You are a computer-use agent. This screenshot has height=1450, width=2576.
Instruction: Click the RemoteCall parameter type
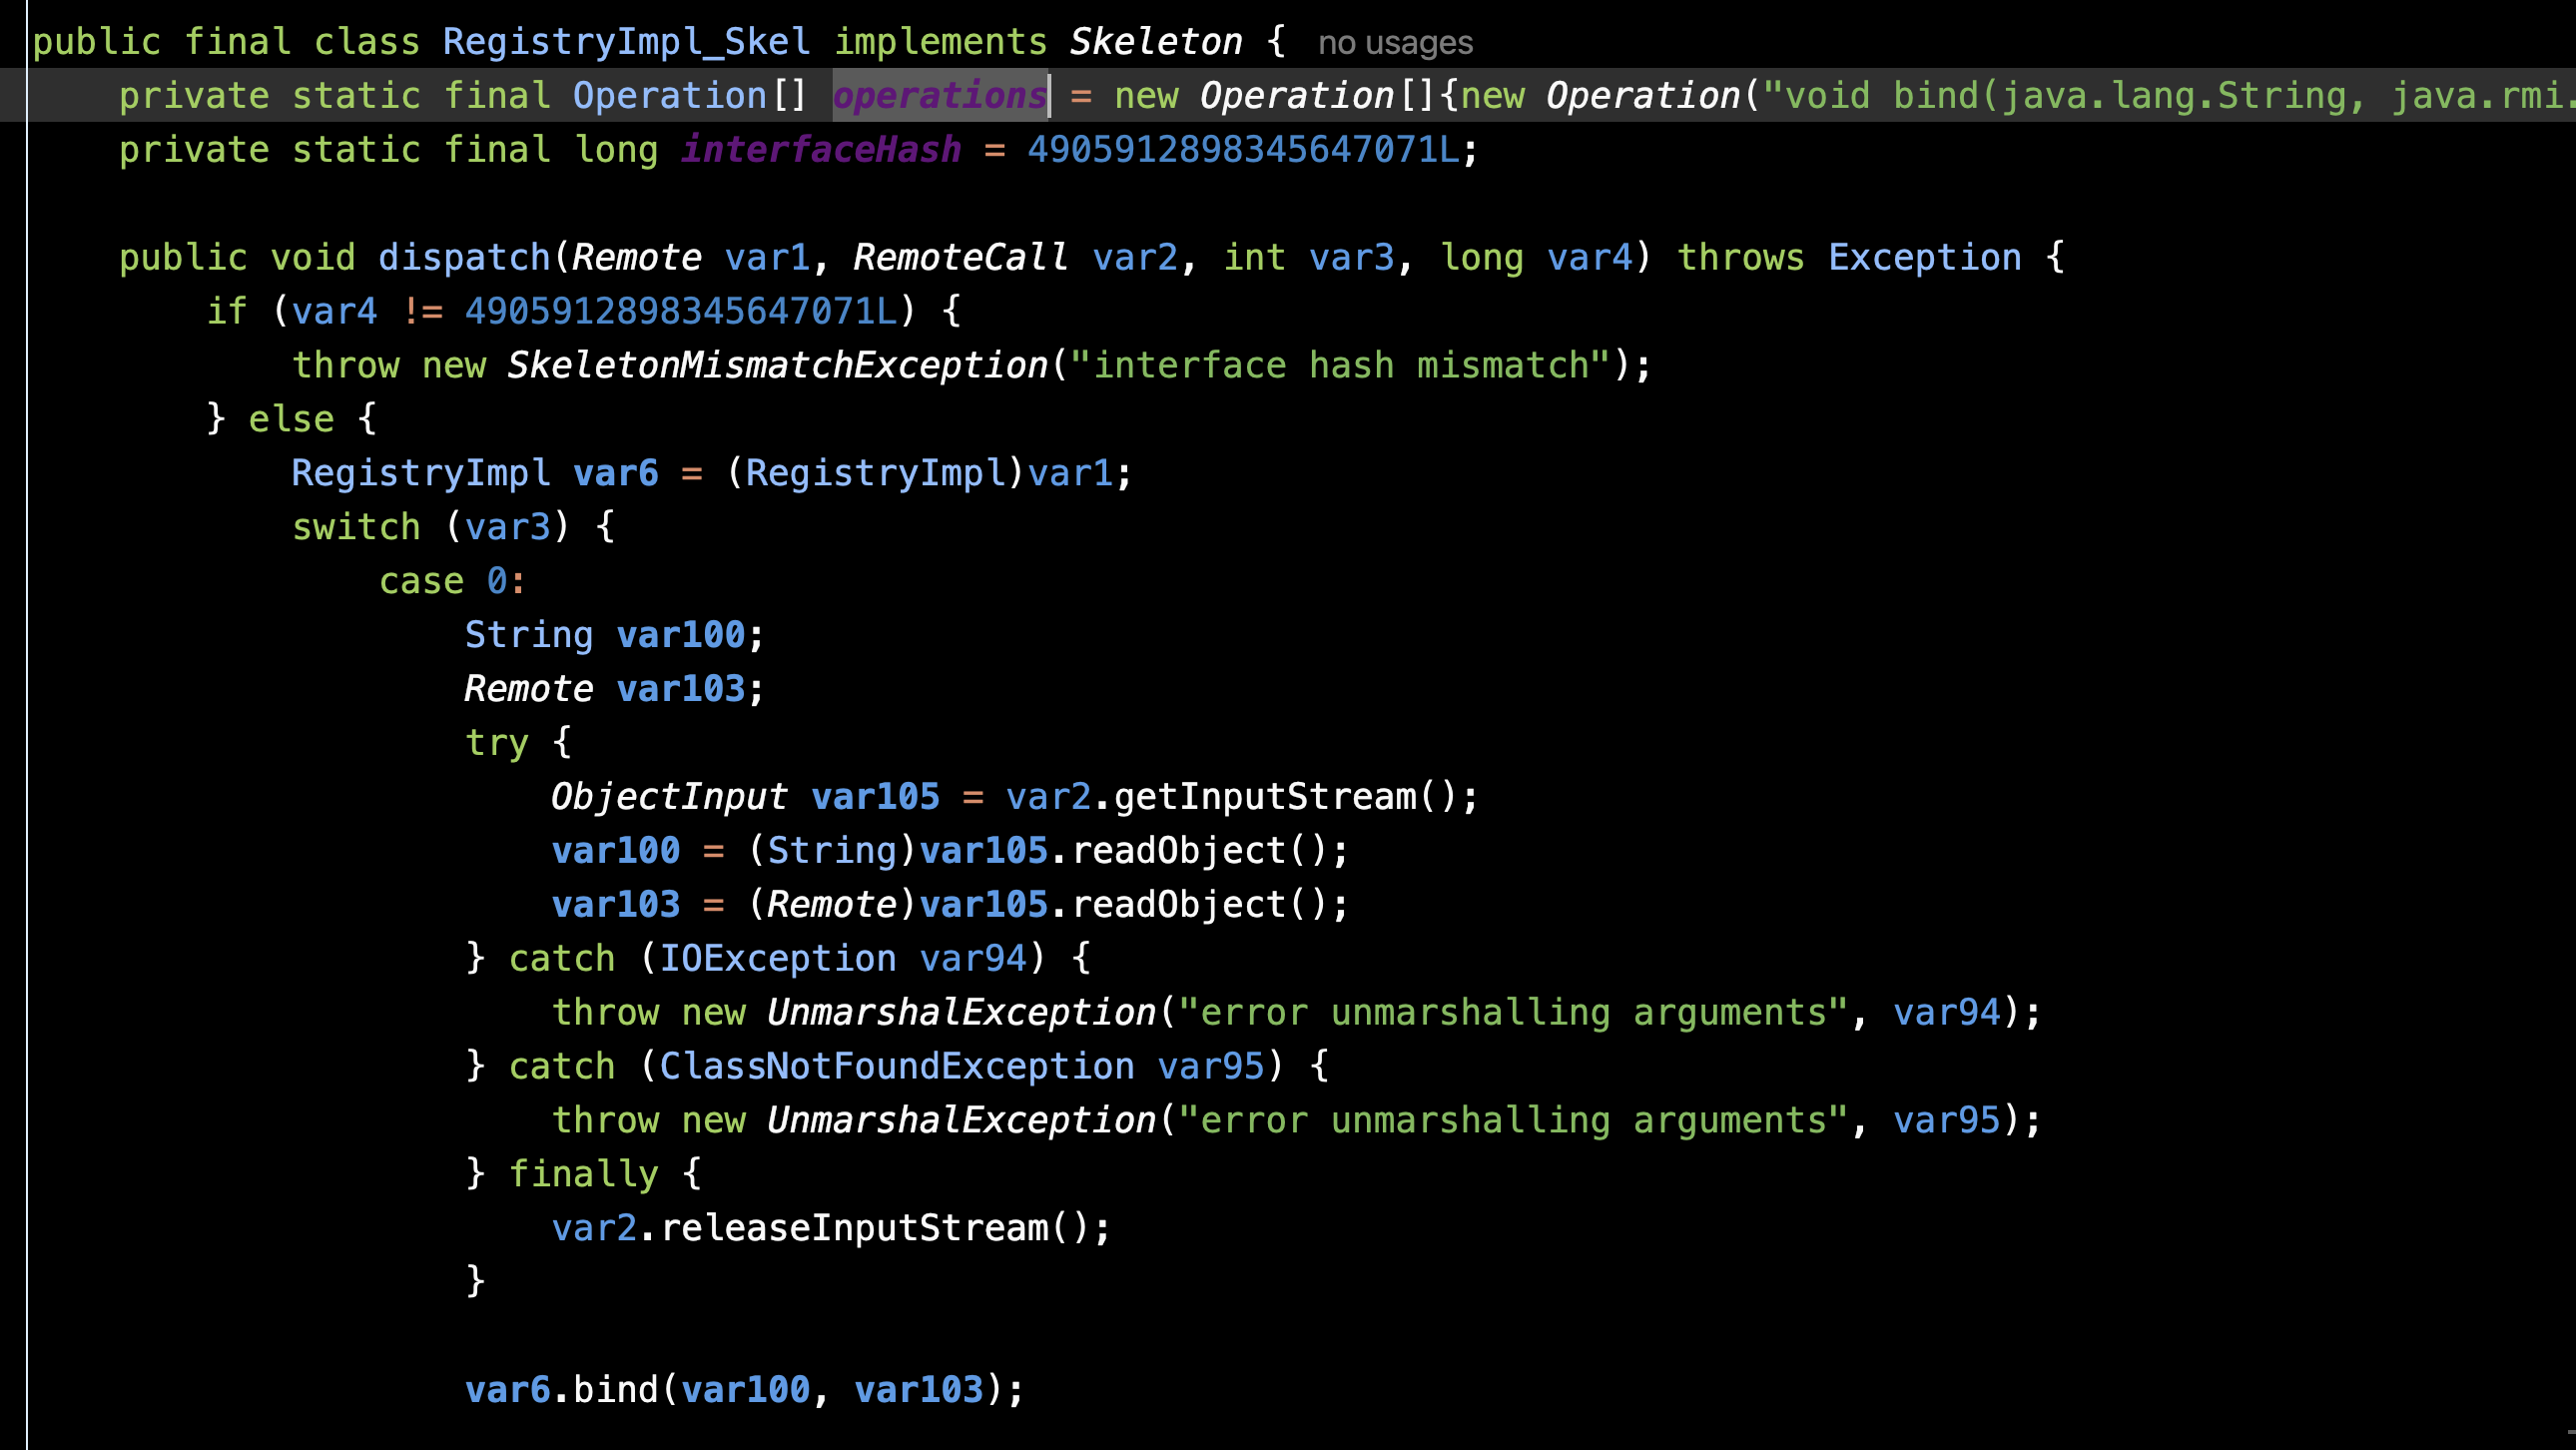(960, 258)
